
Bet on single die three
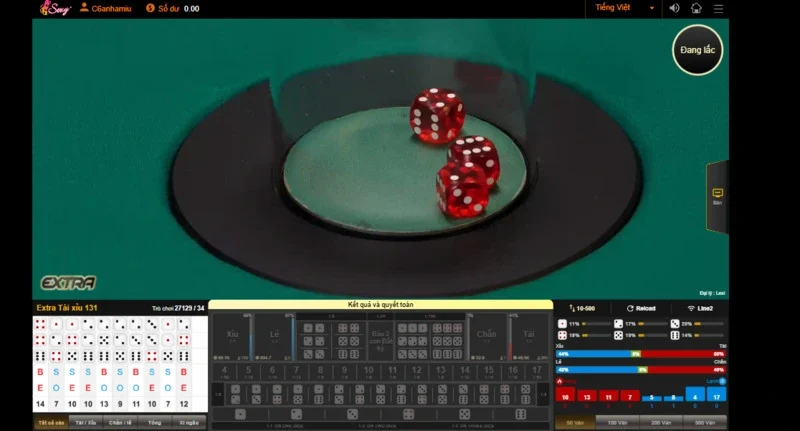[353, 414]
